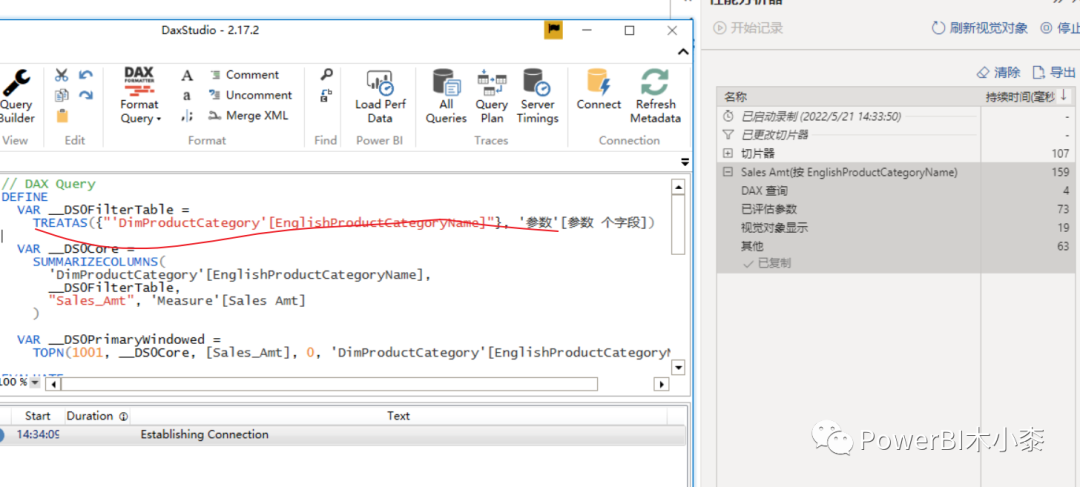Click Merge XML in Format group
This screenshot has width=1080, height=487.
(x=248, y=116)
